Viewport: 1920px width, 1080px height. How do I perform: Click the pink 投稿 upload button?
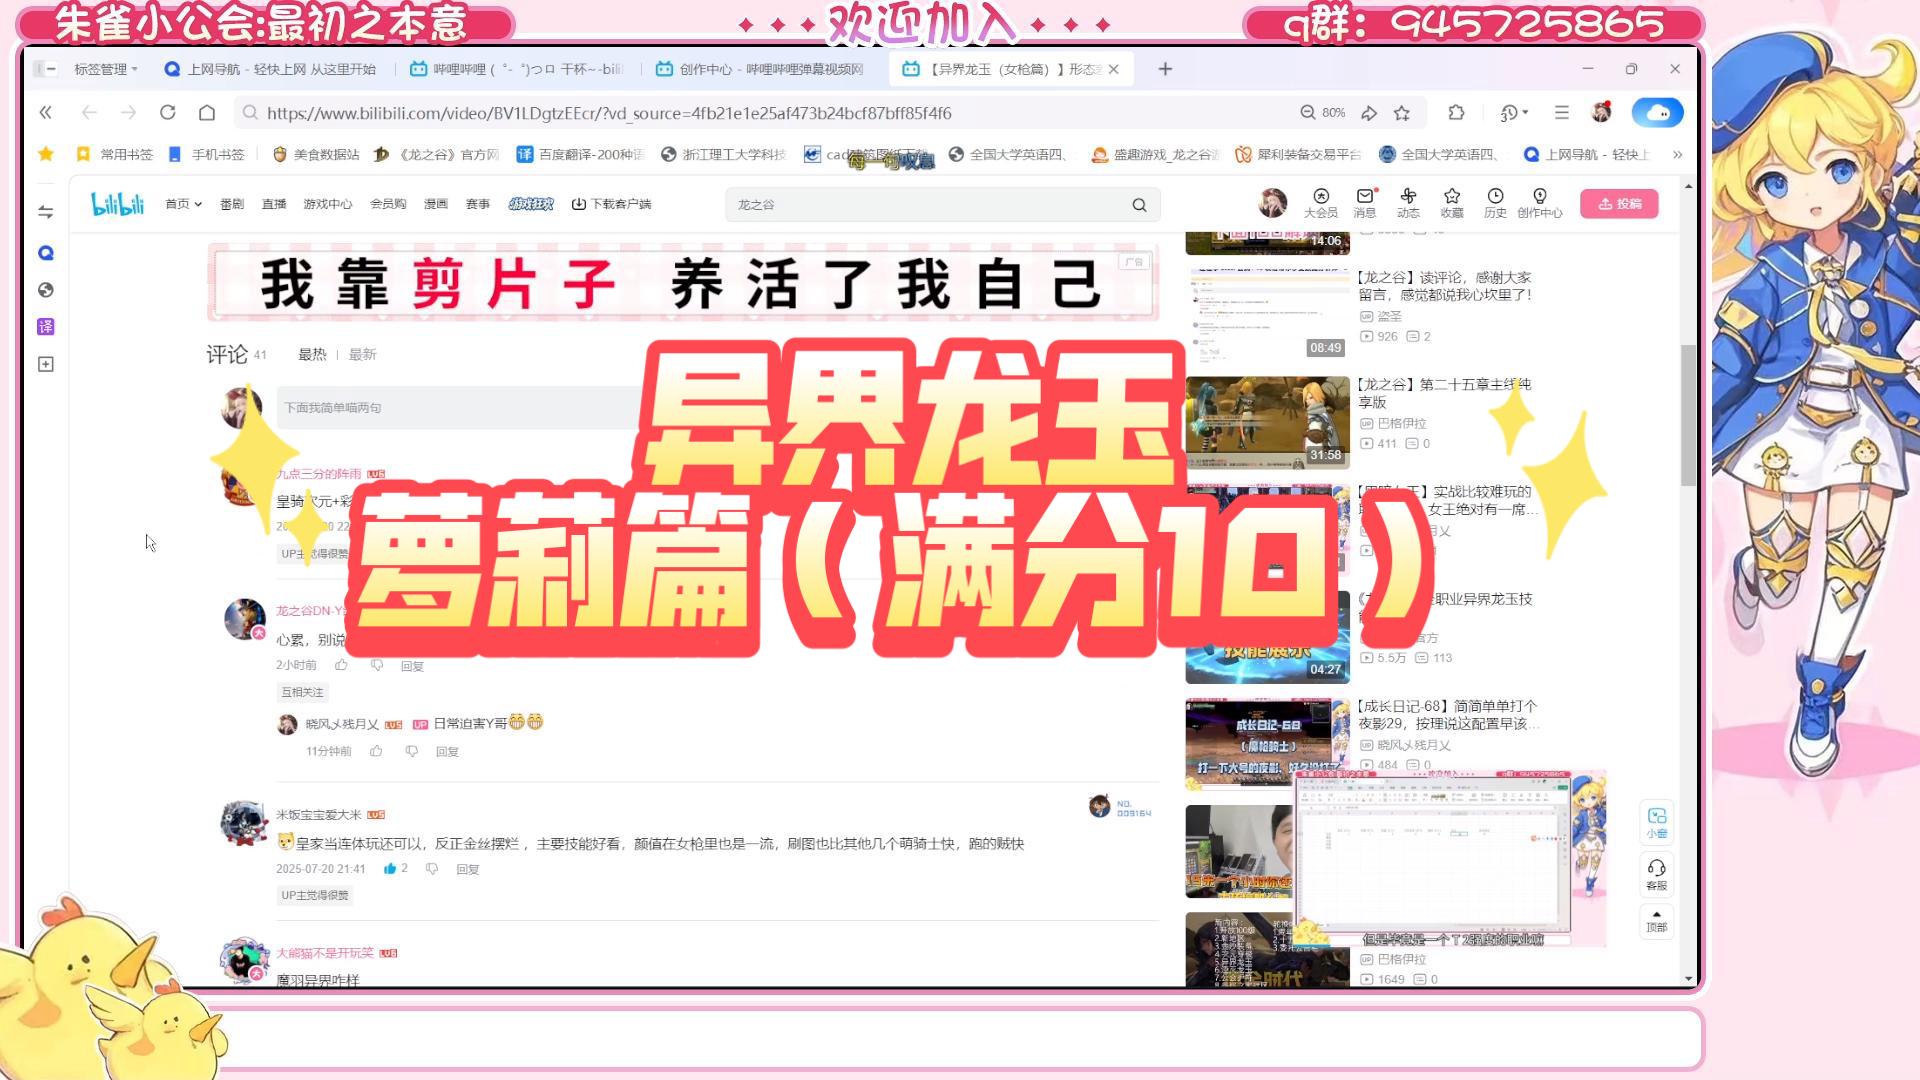[x=1619, y=203]
